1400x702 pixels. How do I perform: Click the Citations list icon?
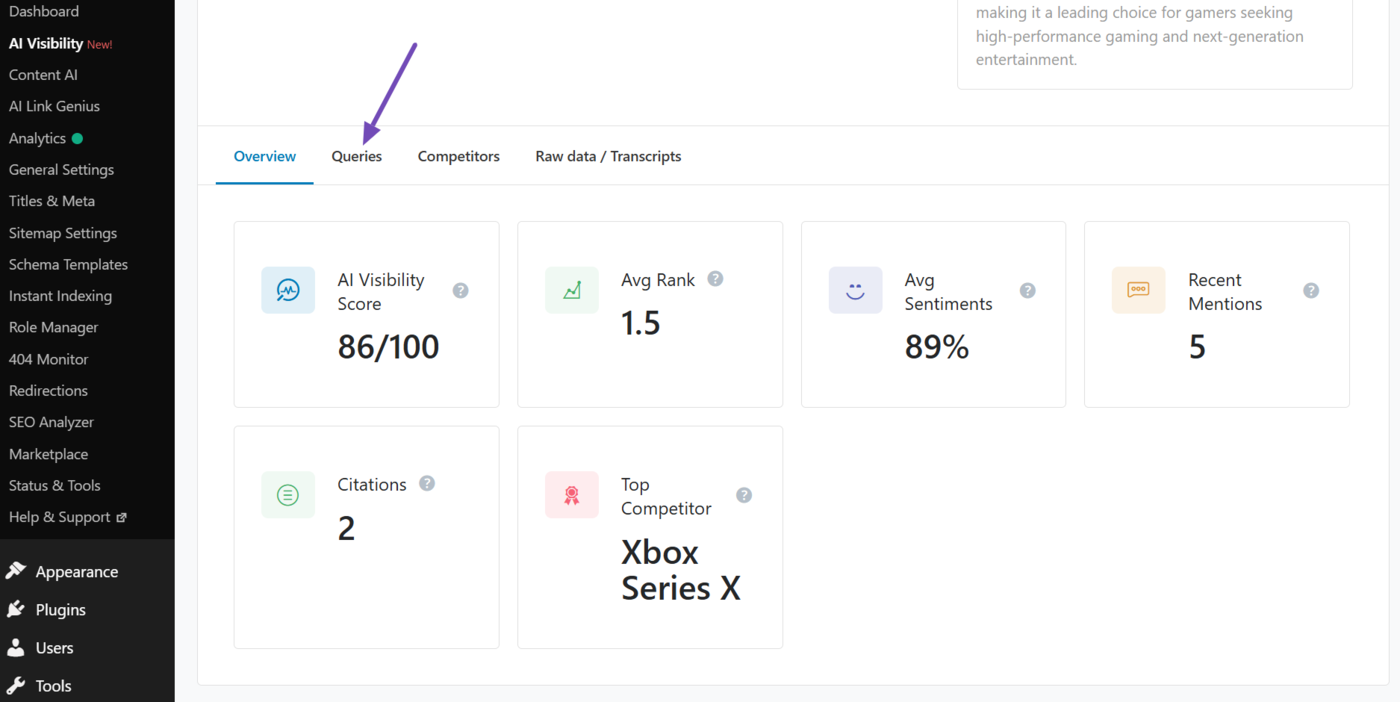[288, 495]
